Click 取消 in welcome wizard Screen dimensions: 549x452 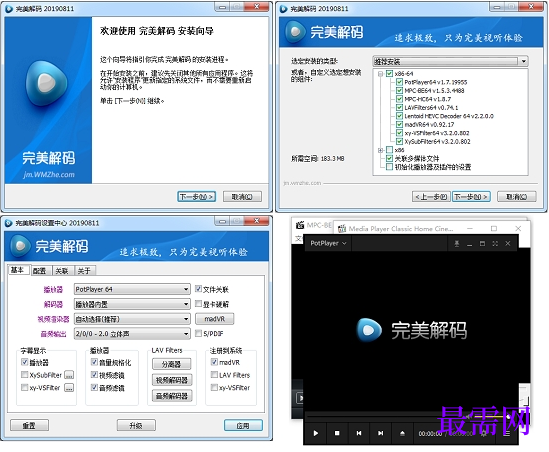[x=242, y=197]
